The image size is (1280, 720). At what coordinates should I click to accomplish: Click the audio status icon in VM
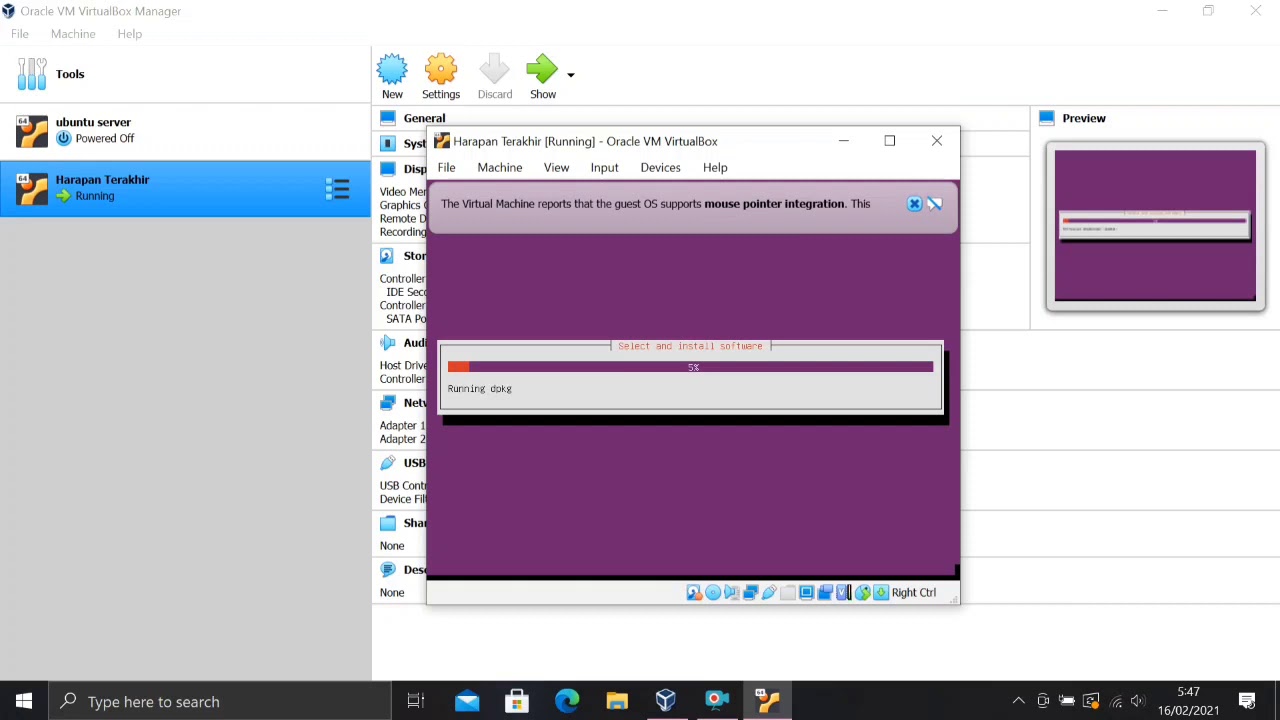pyautogui.click(x=732, y=593)
